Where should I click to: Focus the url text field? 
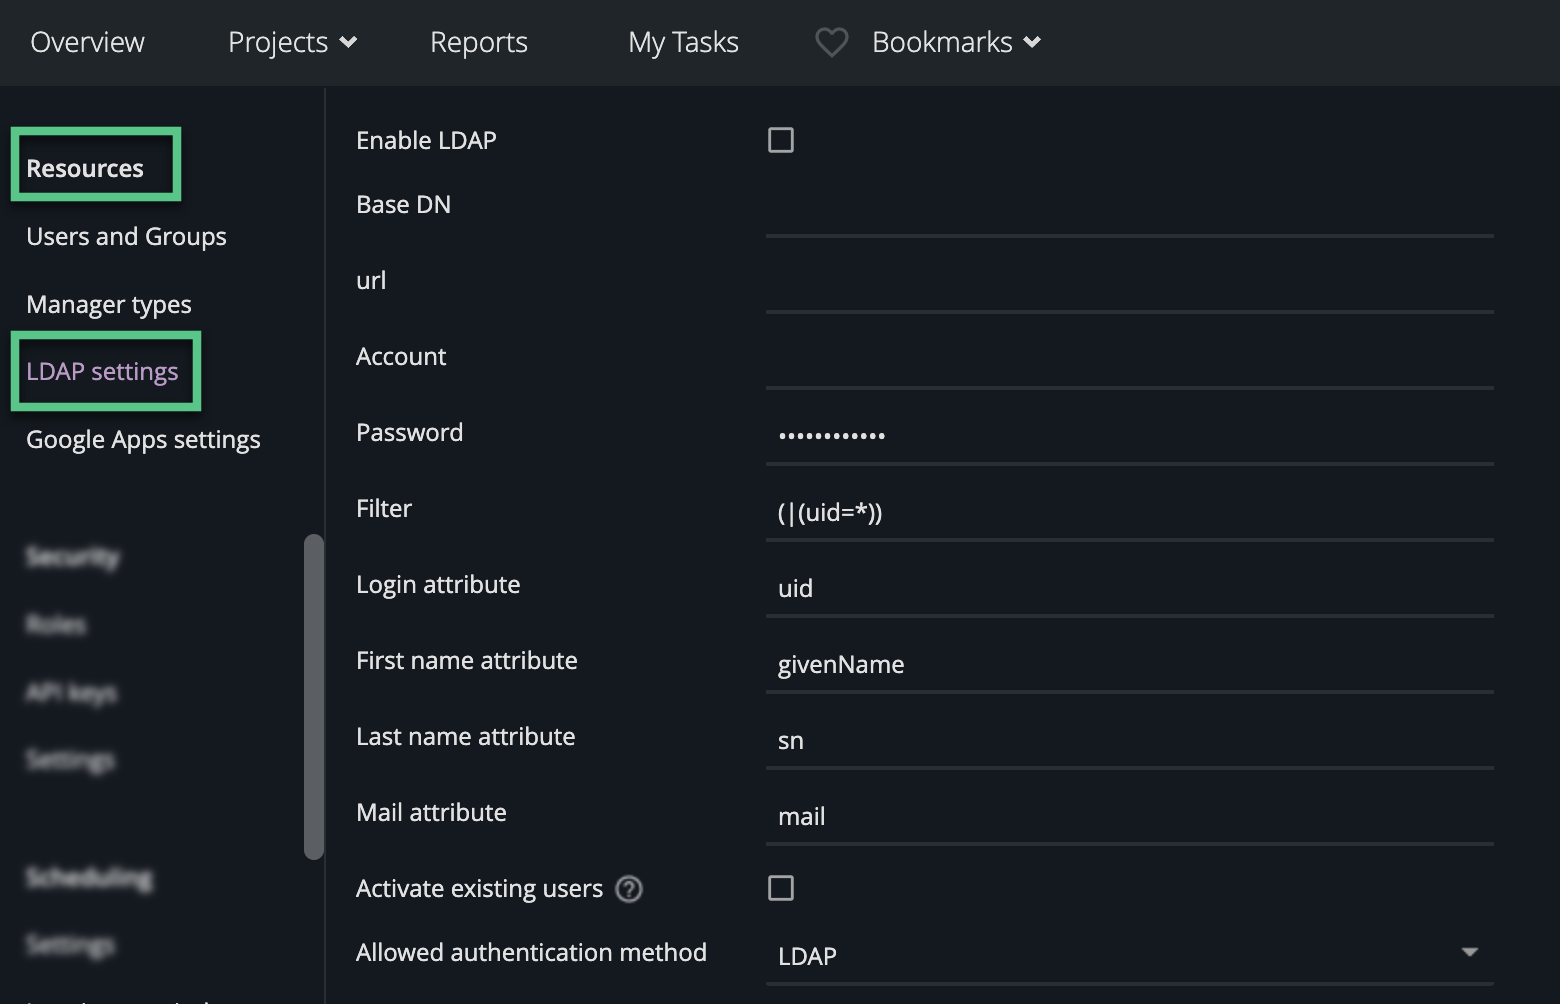click(x=1128, y=288)
